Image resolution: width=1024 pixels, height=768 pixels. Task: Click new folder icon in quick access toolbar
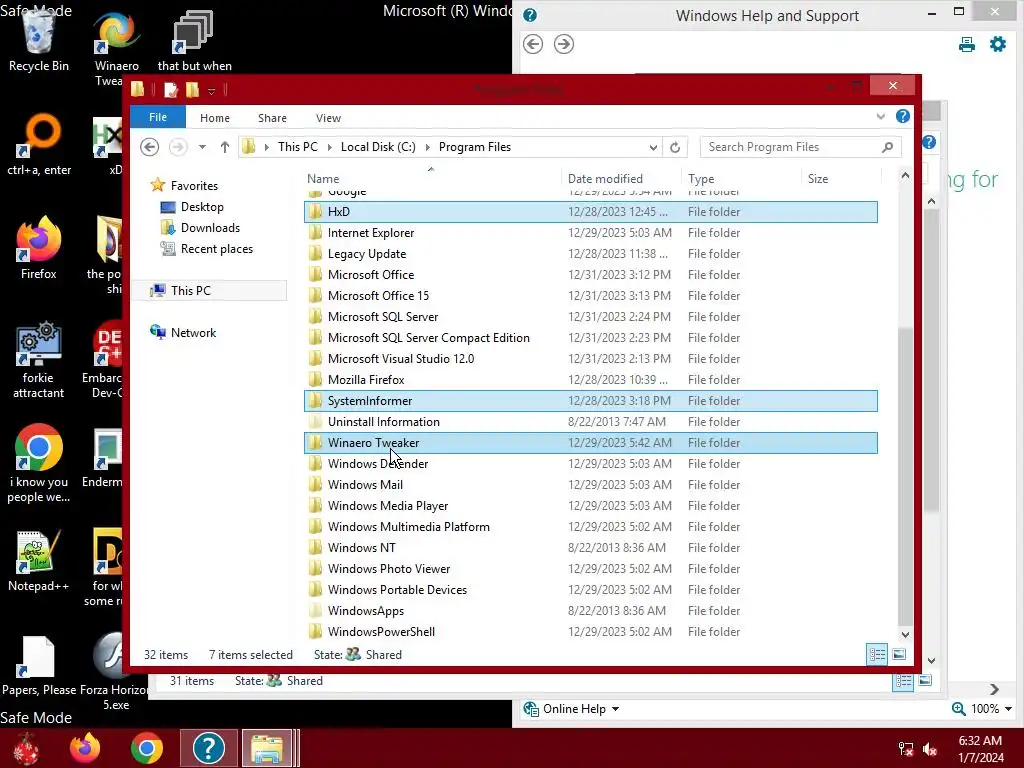pos(192,89)
